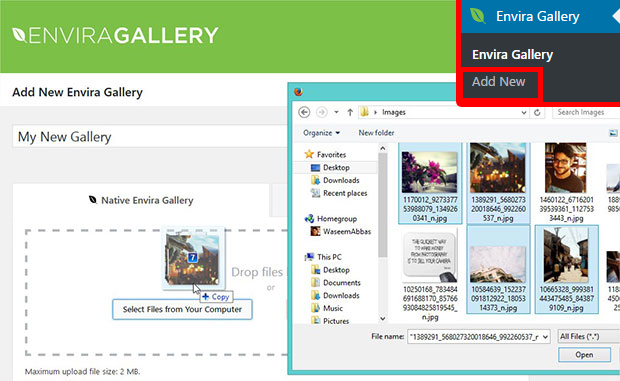Expand the address bar path dropdown arrow
620x381 pixels.
tap(524, 113)
